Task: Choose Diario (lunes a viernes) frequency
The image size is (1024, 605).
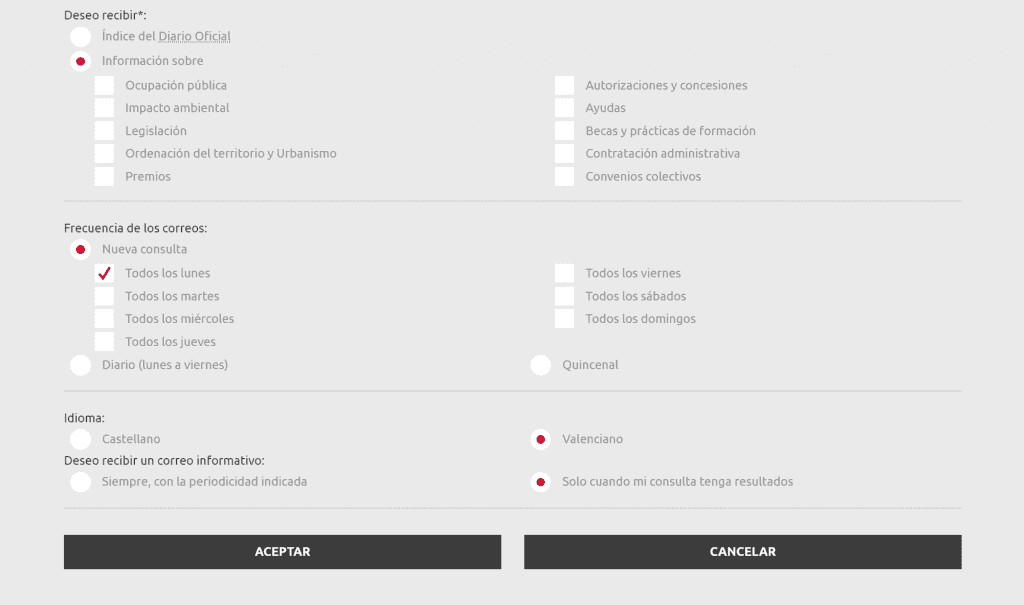Action: click(x=80, y=365)
